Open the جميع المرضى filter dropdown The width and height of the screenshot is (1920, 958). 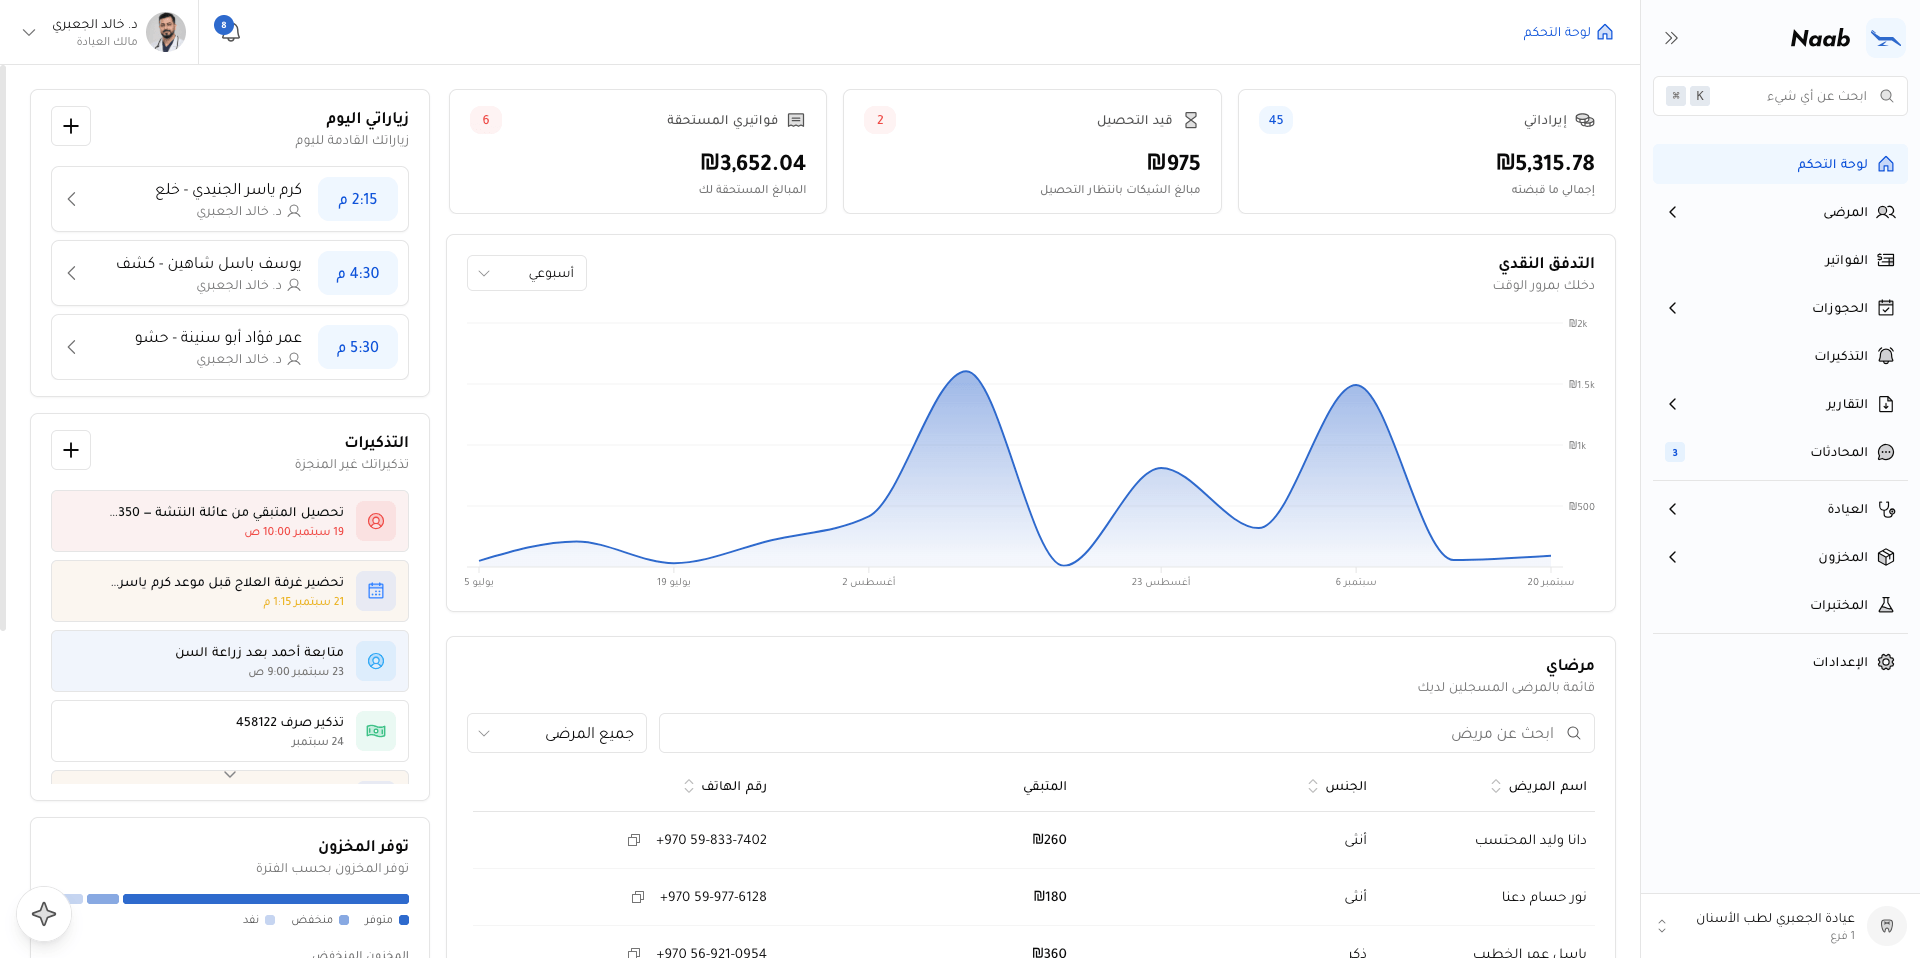[x=557, y=733]
